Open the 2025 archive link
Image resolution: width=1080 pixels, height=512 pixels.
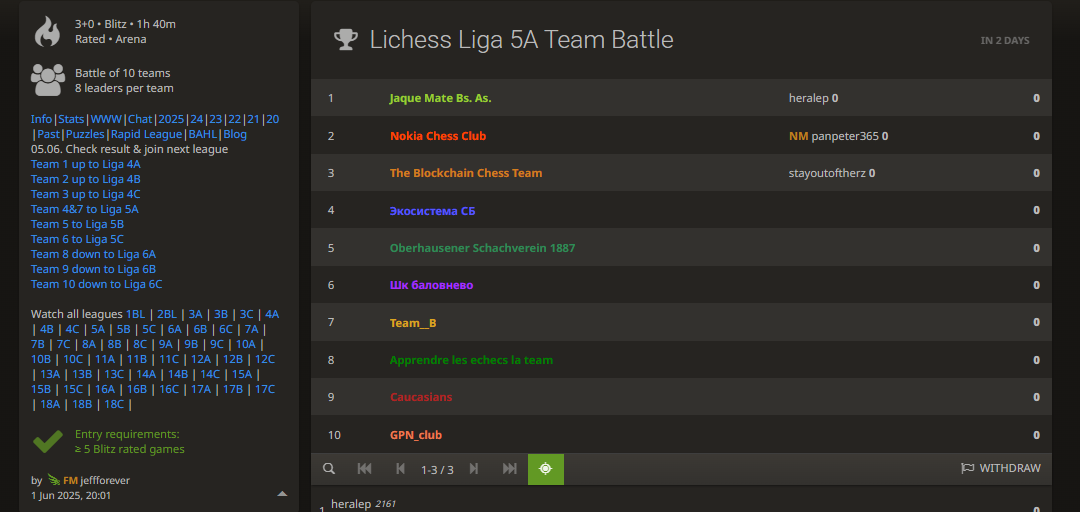(x=172, y=119)
